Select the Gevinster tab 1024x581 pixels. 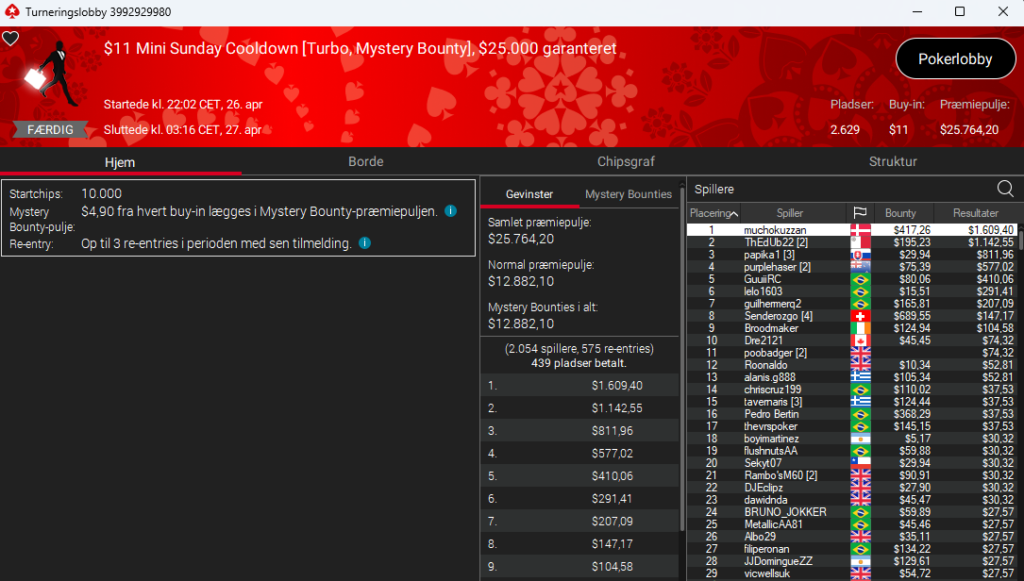coord(529,194)
